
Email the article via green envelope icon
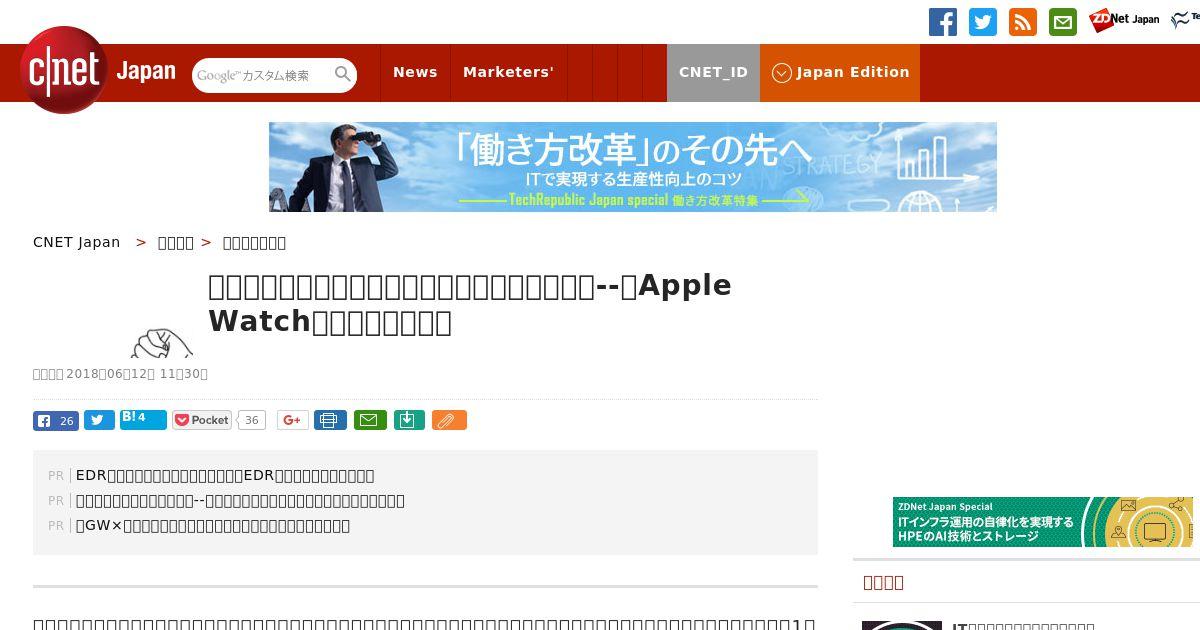pyautogui.click(x=369, y=420)
